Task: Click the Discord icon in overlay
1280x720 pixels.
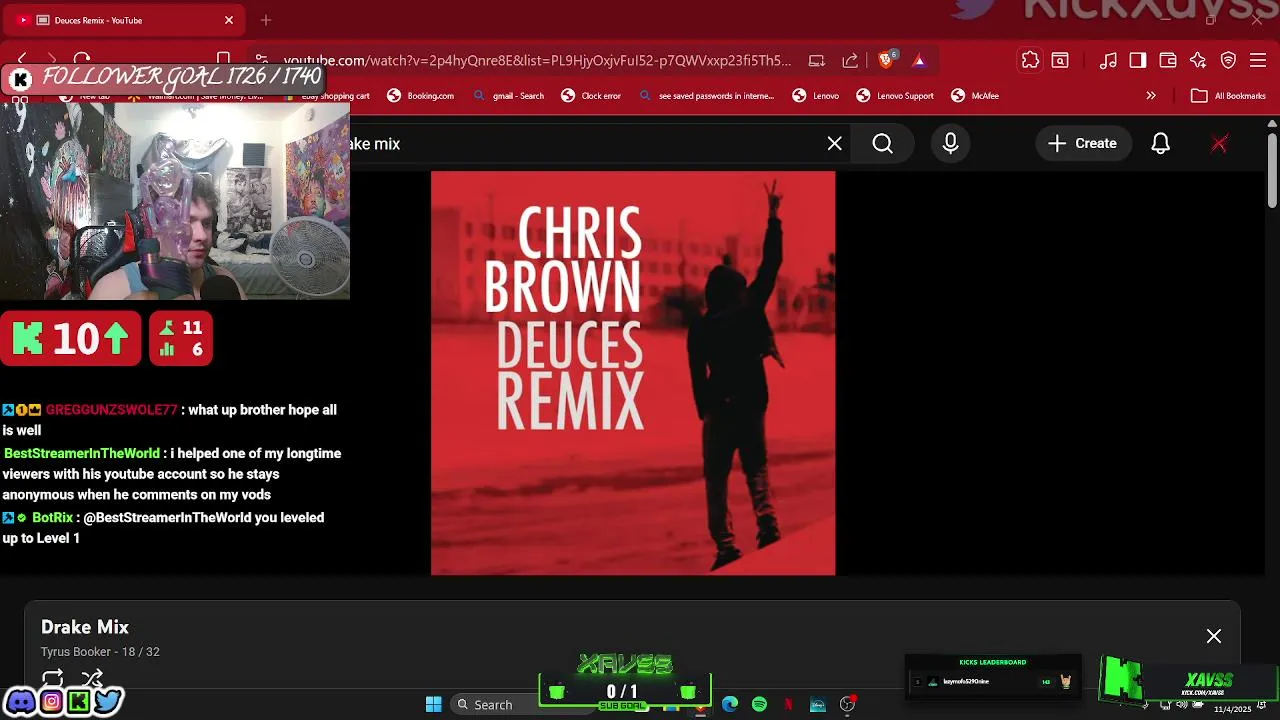Action: click(x=20, y=701)
